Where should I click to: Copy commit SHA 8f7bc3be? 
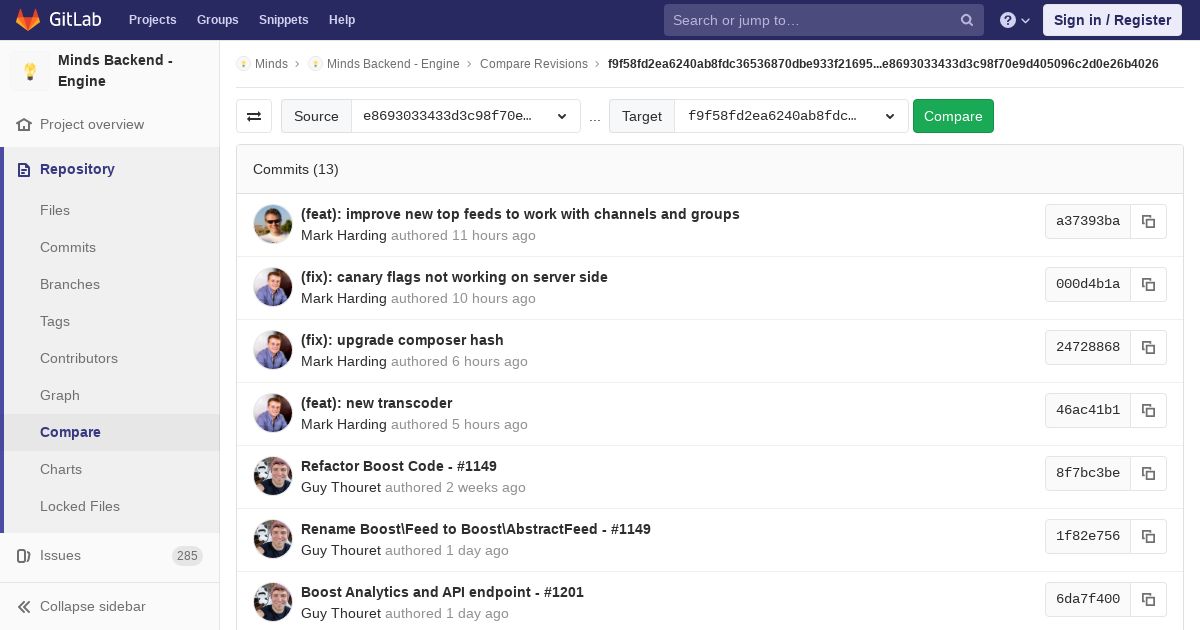click(x=1148, y=473)
